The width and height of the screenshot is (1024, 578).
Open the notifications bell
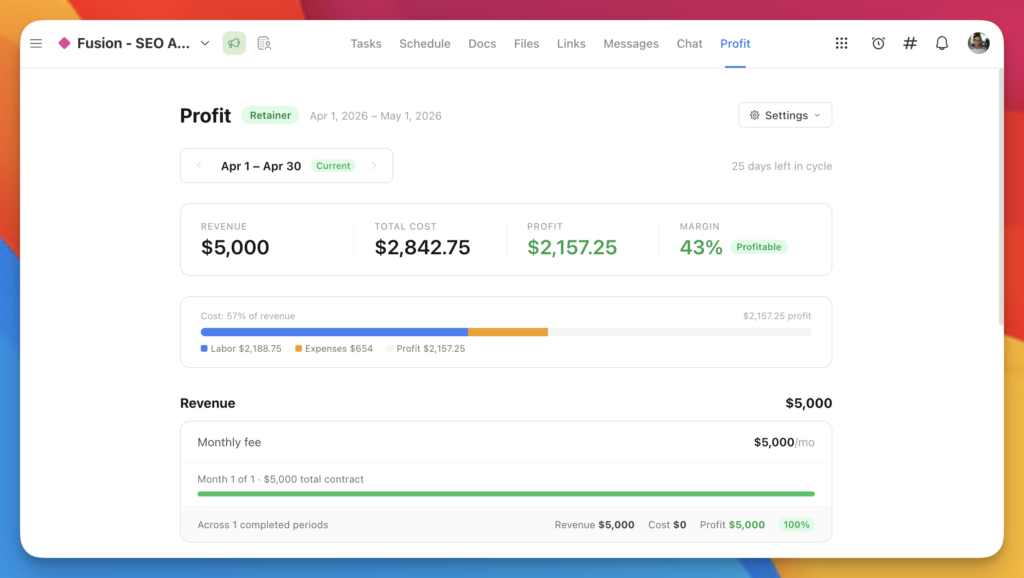pyautogui.click(x=942, y=44)
